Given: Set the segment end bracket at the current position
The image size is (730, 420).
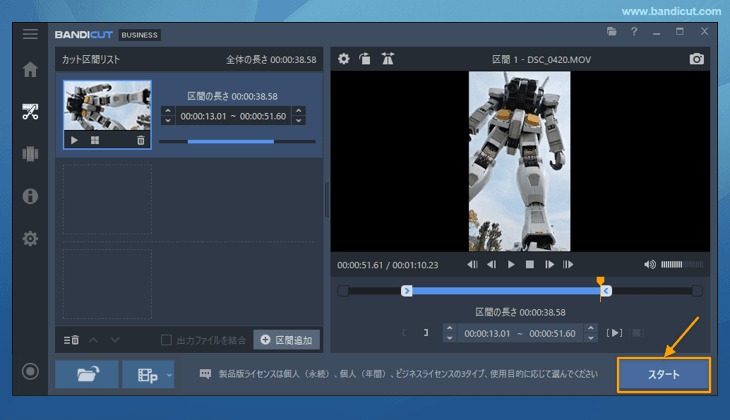Looking at the screenshot, I should point(426,333).
